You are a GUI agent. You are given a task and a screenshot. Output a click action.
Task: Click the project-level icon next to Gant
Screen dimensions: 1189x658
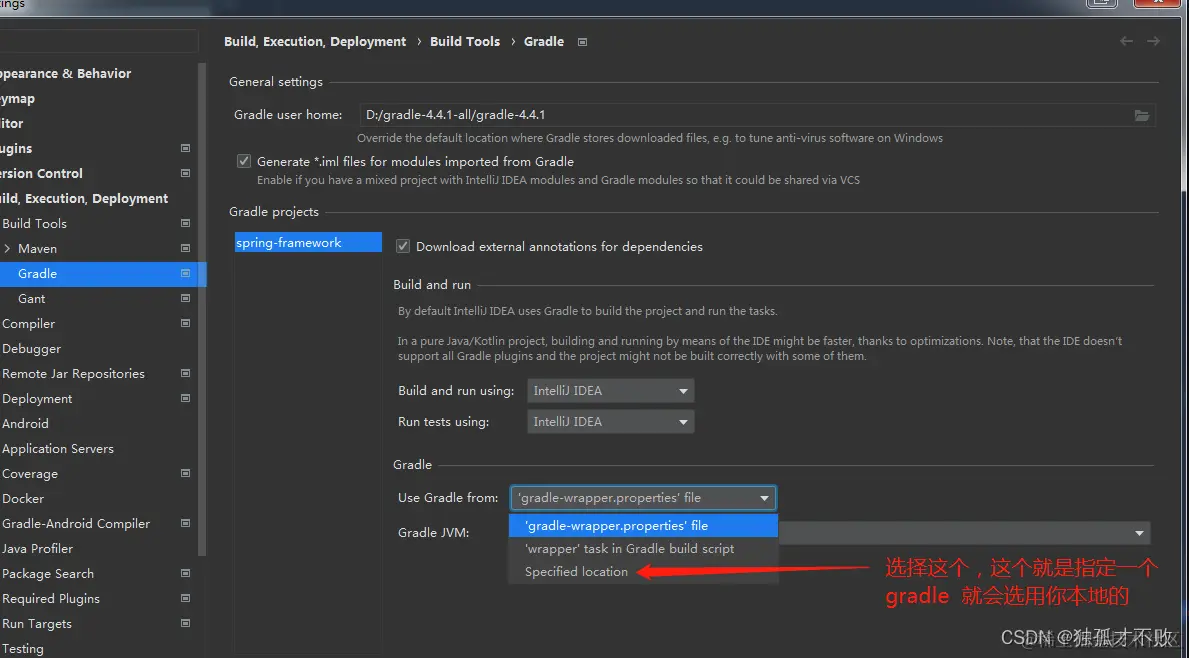coord(185,298)
